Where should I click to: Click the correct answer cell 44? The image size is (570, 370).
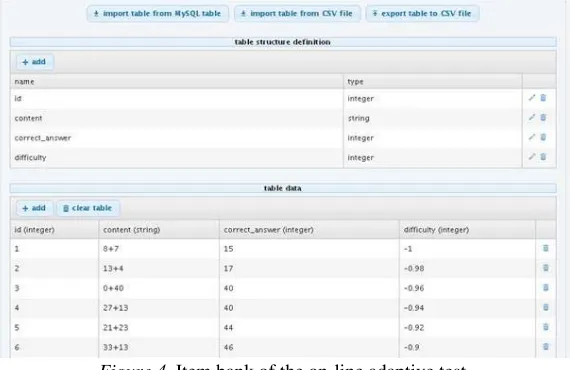point(309,327)
